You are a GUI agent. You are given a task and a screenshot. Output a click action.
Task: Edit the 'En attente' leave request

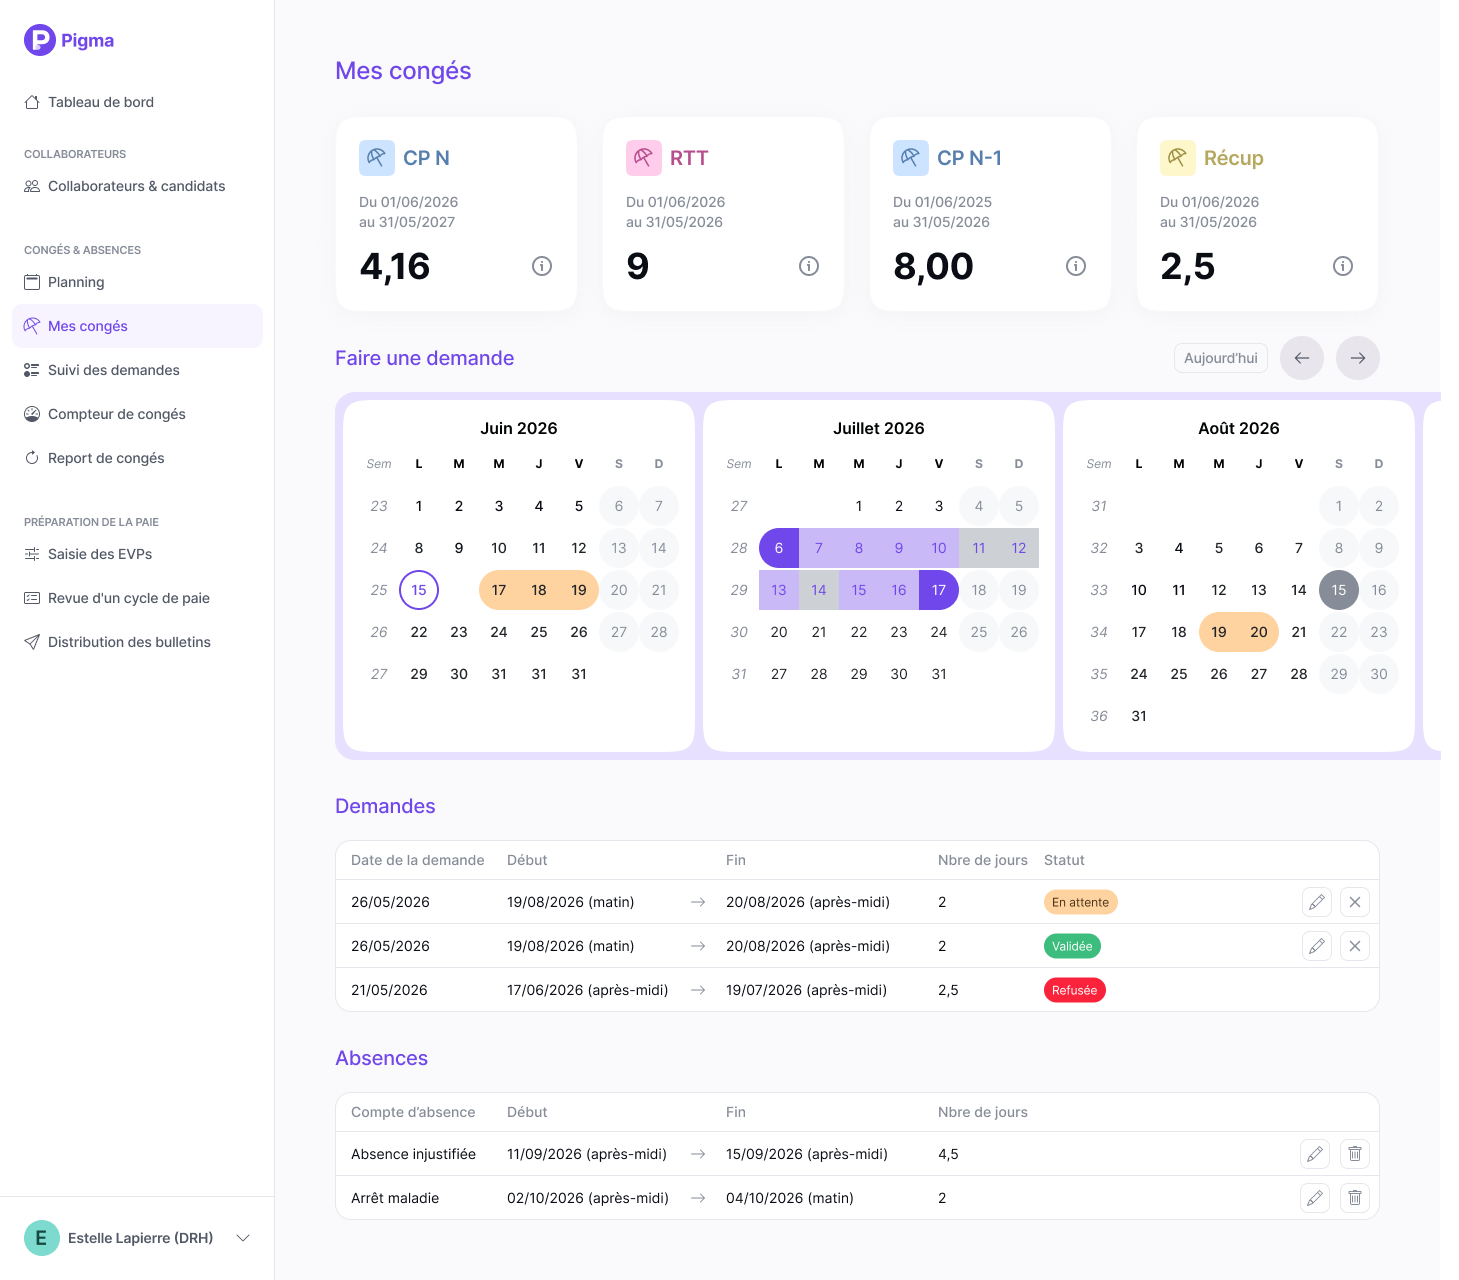tap(1317, 902)
